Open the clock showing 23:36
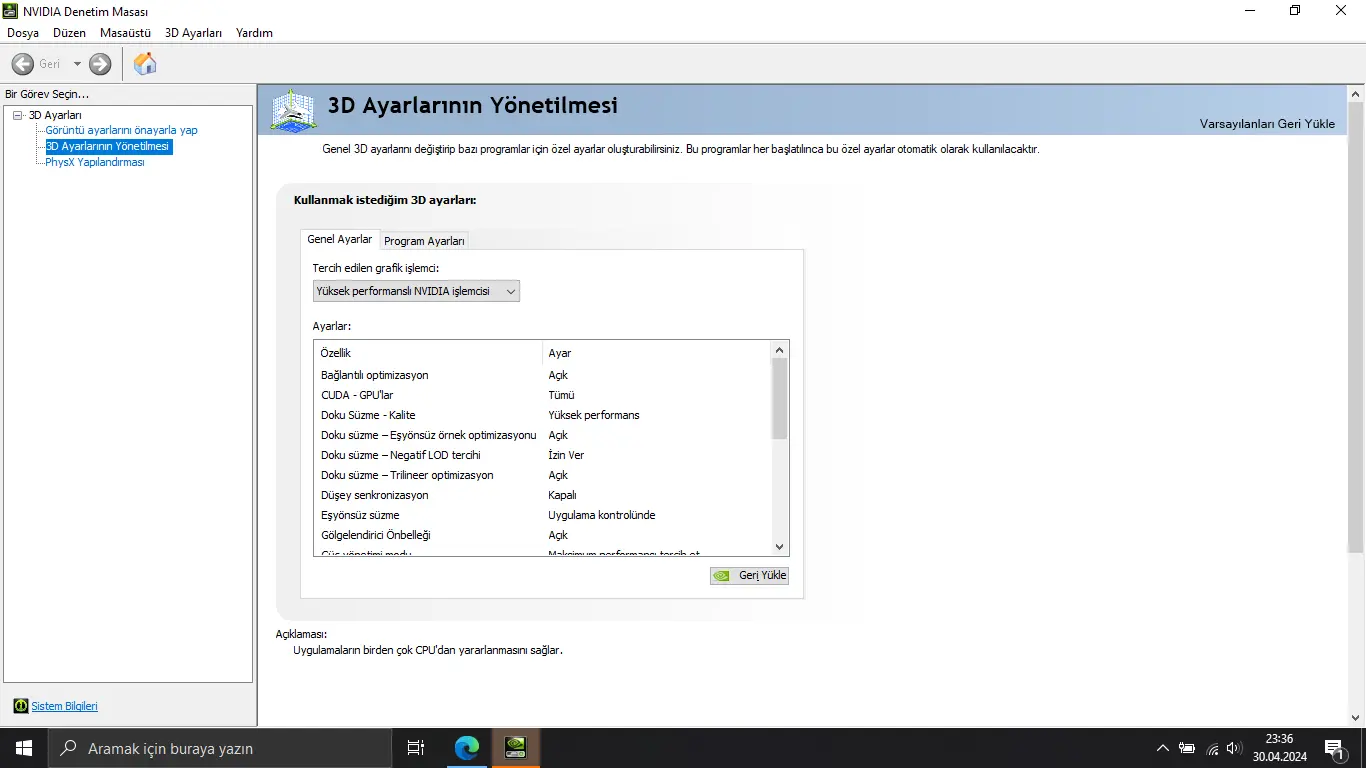Image resolution: width=1366 pixels, height=768 pixels. pyautogui.click(x=1279, y=748)
